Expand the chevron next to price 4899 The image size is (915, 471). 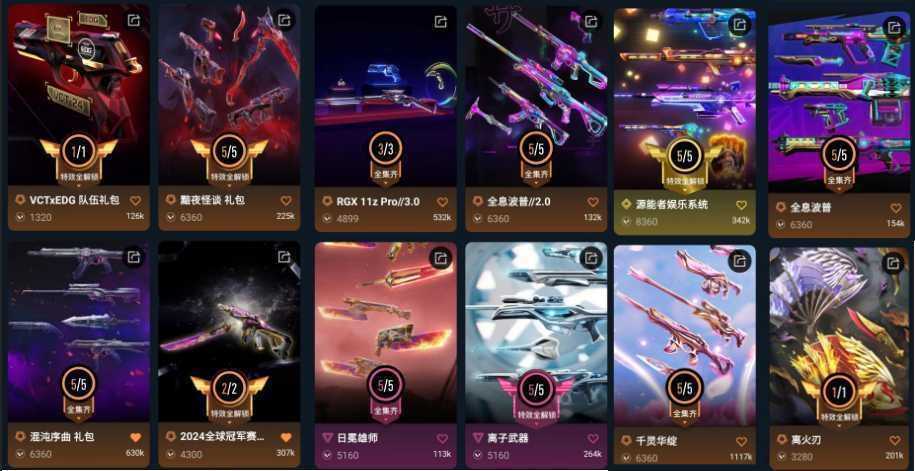tap(327, 219)
